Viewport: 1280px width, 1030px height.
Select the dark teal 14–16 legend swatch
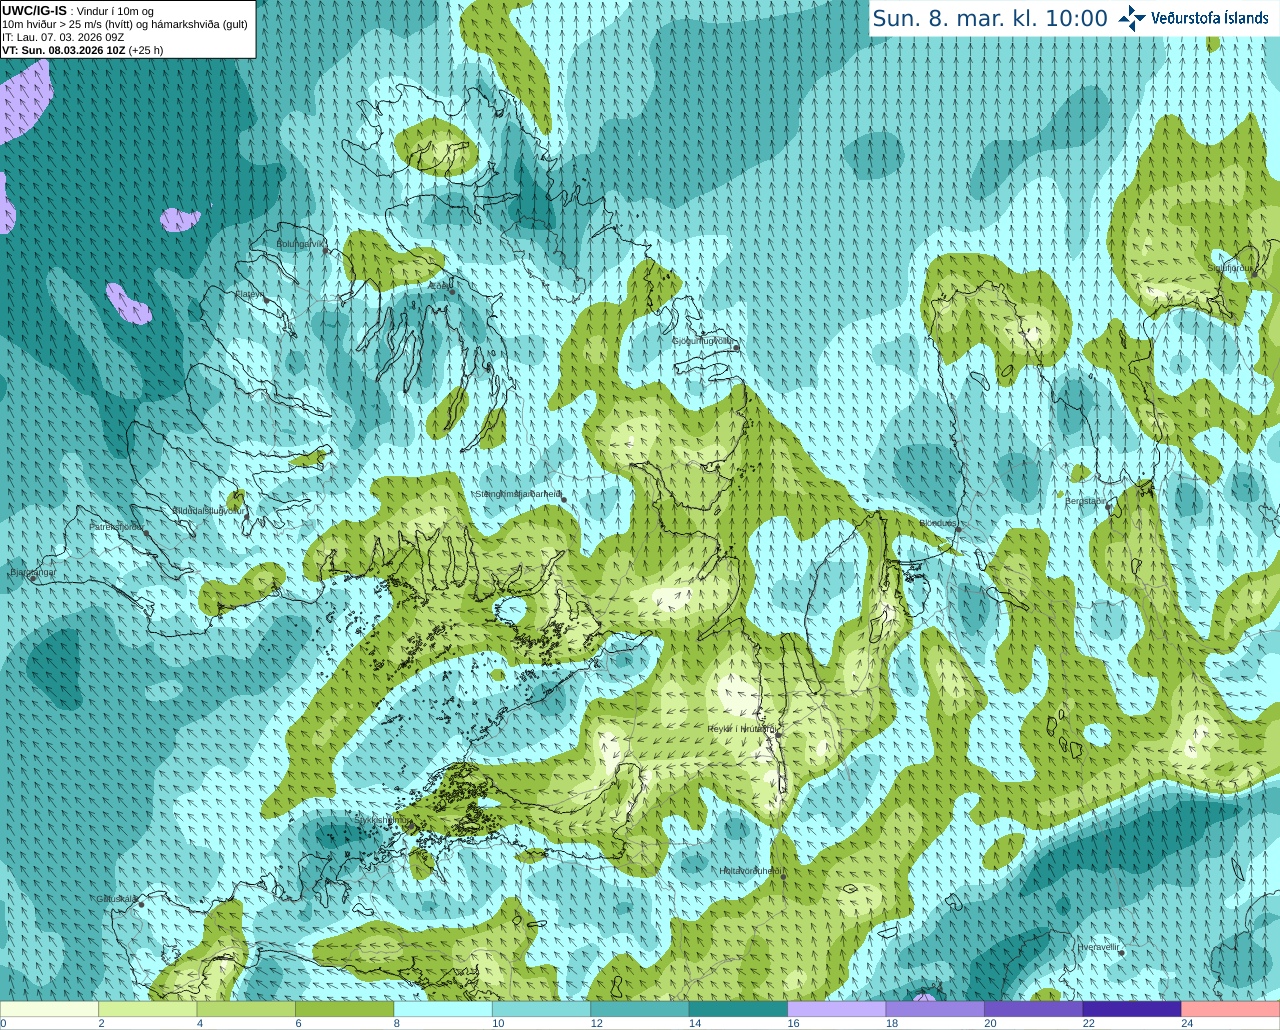[739, 1009]
